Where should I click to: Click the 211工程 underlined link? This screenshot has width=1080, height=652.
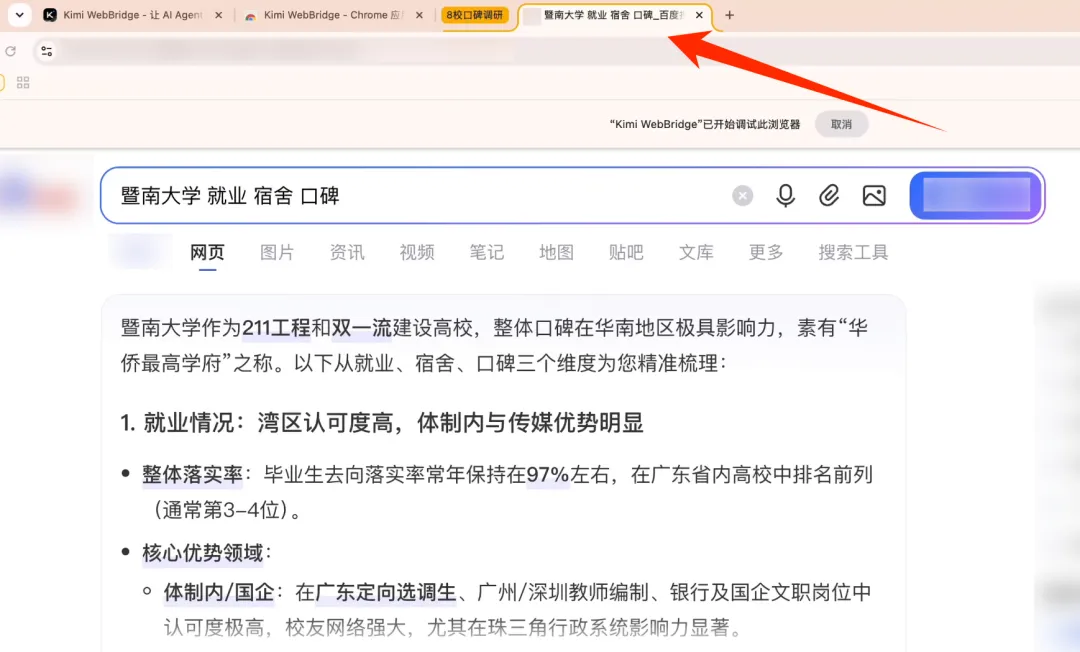pyautogui.click(x=276, y=328)
